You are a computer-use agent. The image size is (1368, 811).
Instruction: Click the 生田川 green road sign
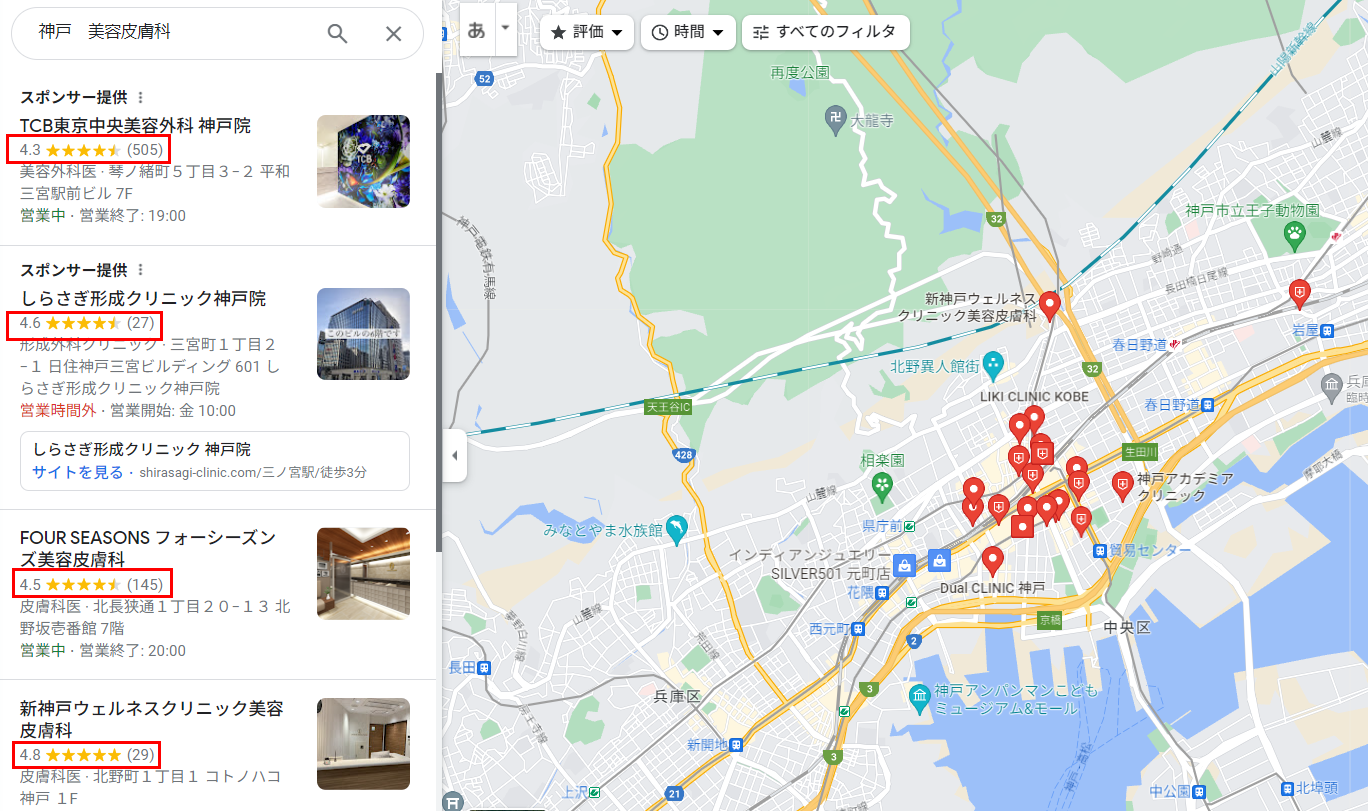tap(1140, 451)
